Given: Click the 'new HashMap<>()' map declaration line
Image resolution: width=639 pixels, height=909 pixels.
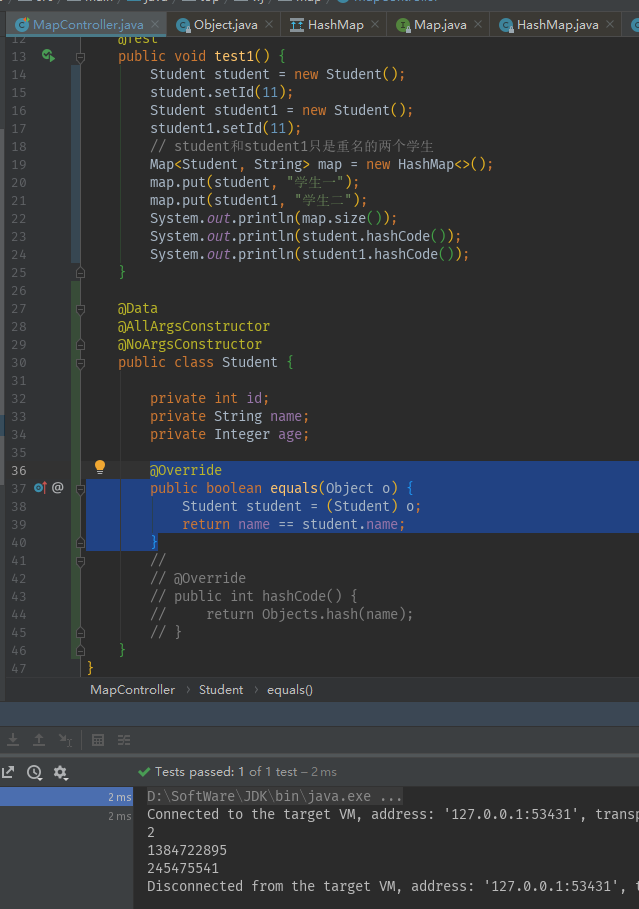Looking at the screenshot, I should click(x=321, y=164).
